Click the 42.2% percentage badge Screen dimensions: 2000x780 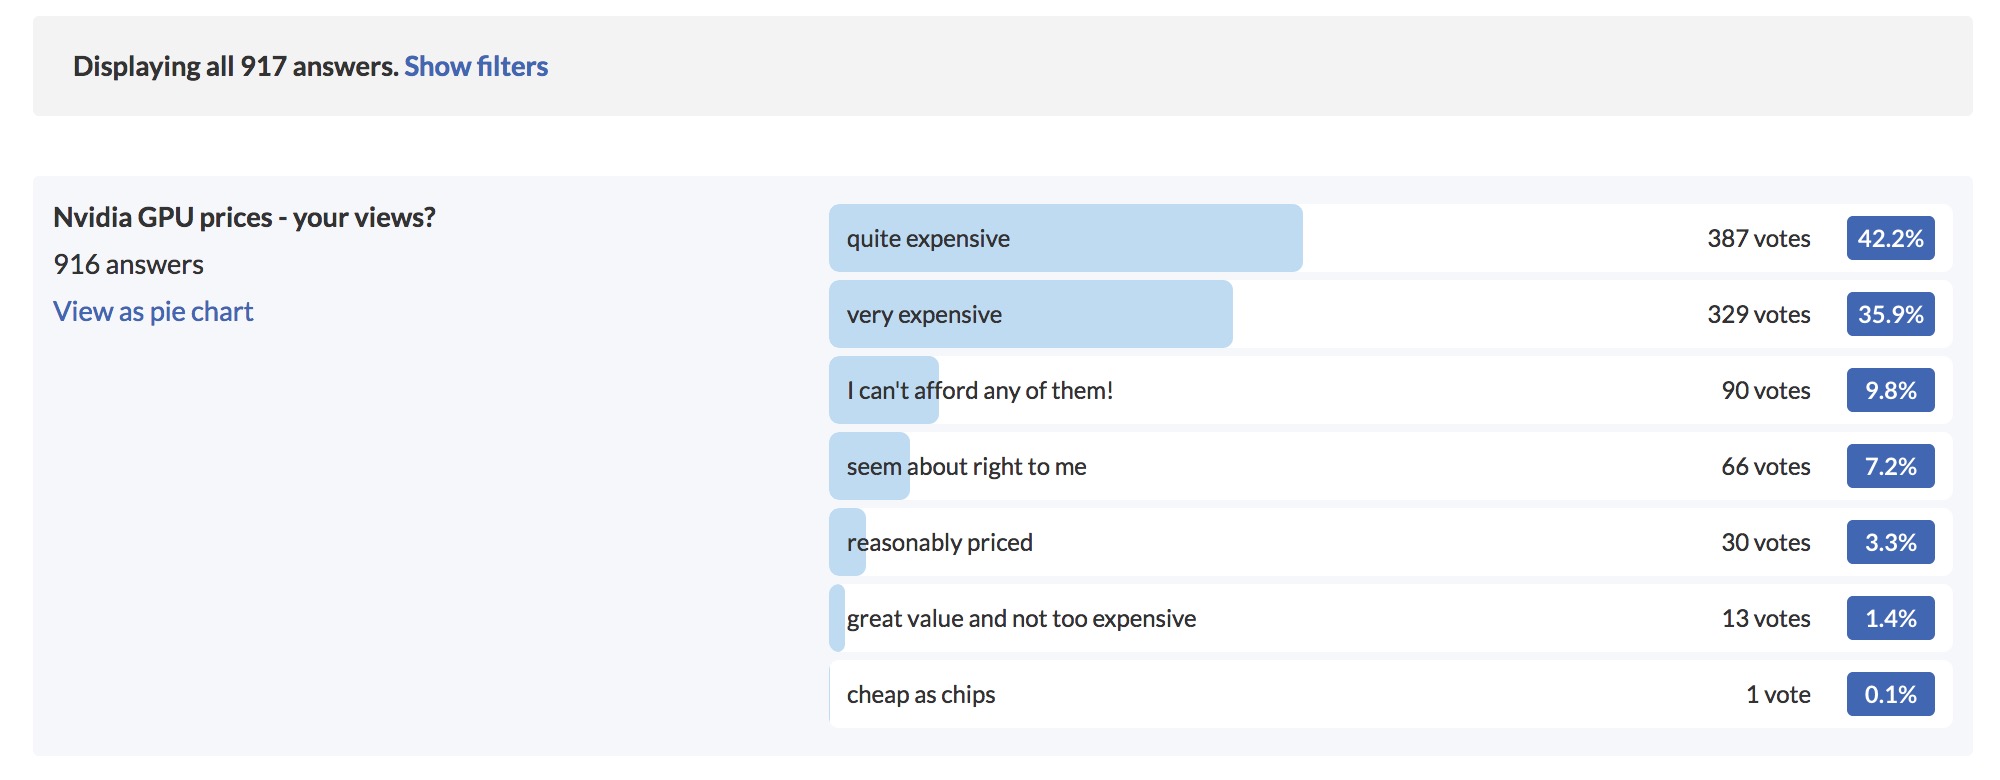[x=1890, y=238]
